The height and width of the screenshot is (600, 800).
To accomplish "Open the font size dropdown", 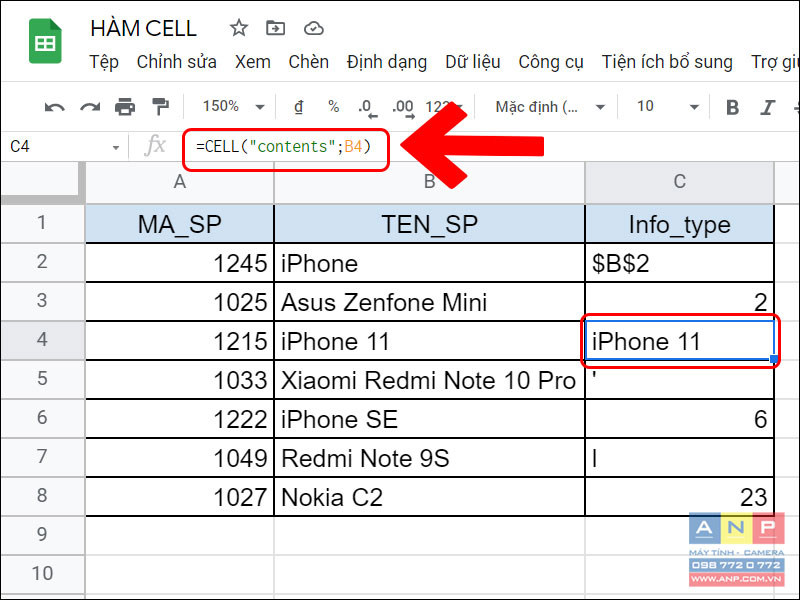I will [x=667, y=107].
